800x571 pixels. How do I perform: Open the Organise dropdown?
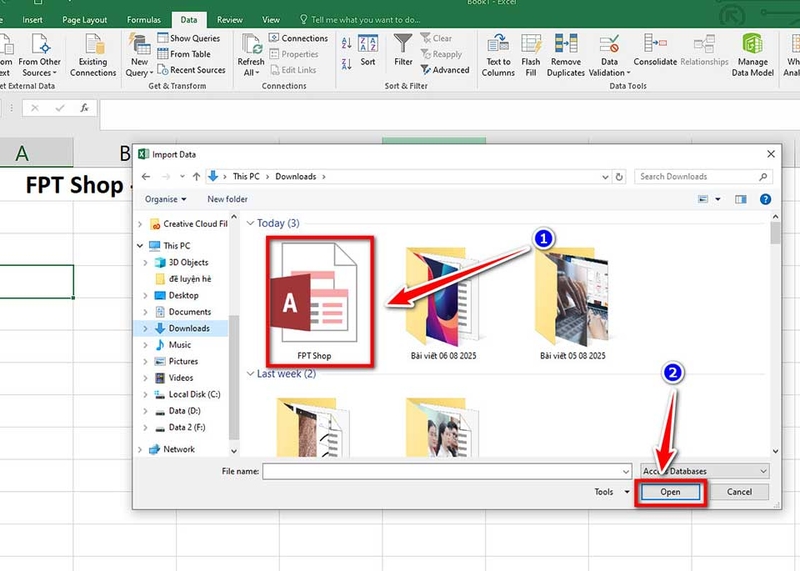(x=165, y=199)
